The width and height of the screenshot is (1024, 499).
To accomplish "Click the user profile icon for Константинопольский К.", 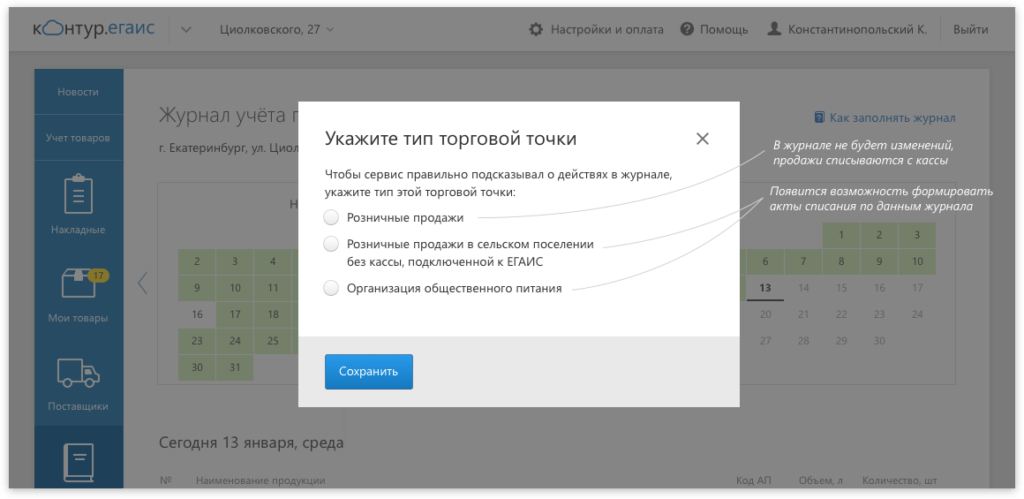I will pos(775,29).
